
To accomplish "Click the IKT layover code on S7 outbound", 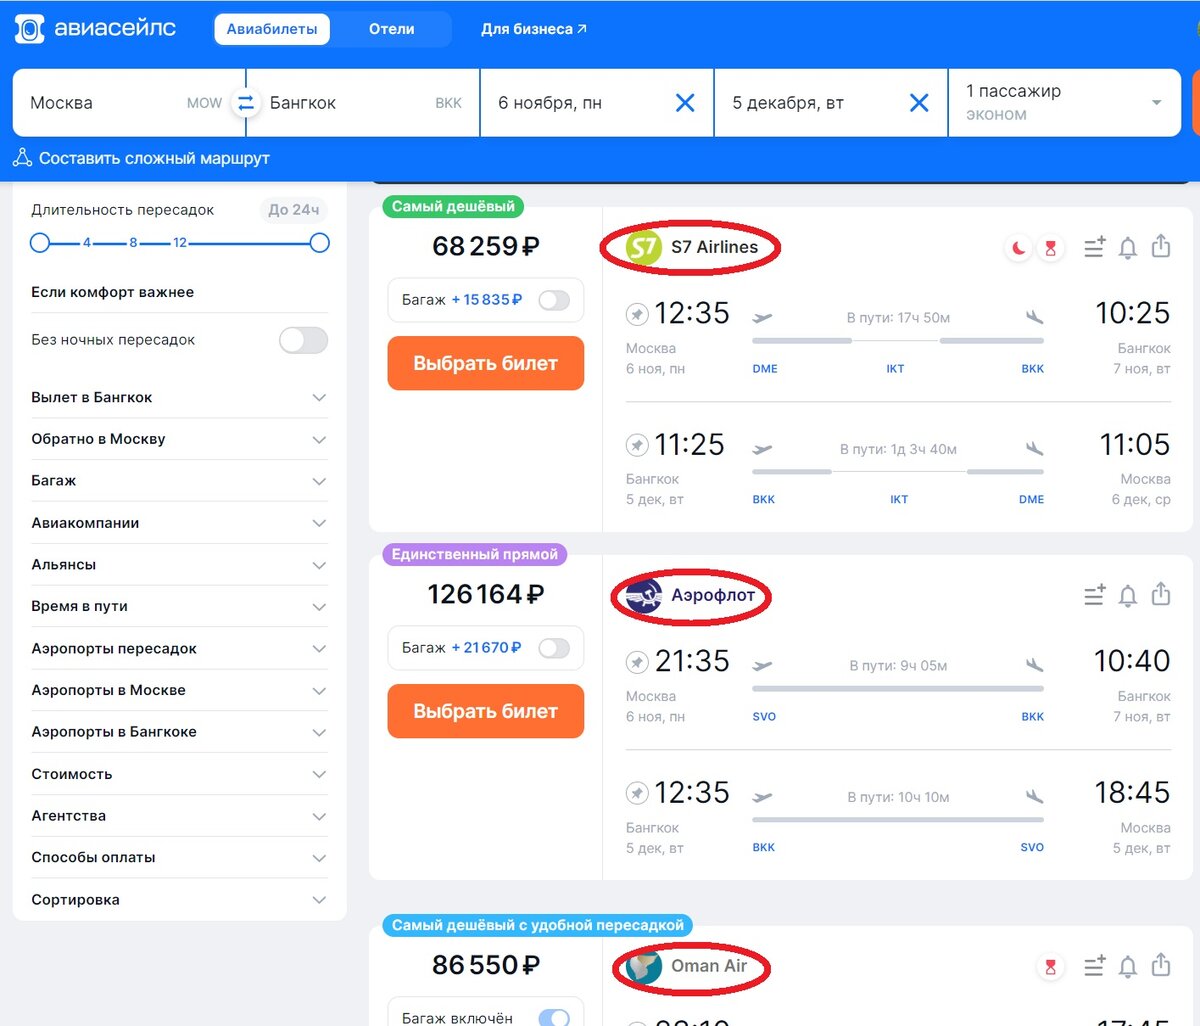I will tap(895, 369).
